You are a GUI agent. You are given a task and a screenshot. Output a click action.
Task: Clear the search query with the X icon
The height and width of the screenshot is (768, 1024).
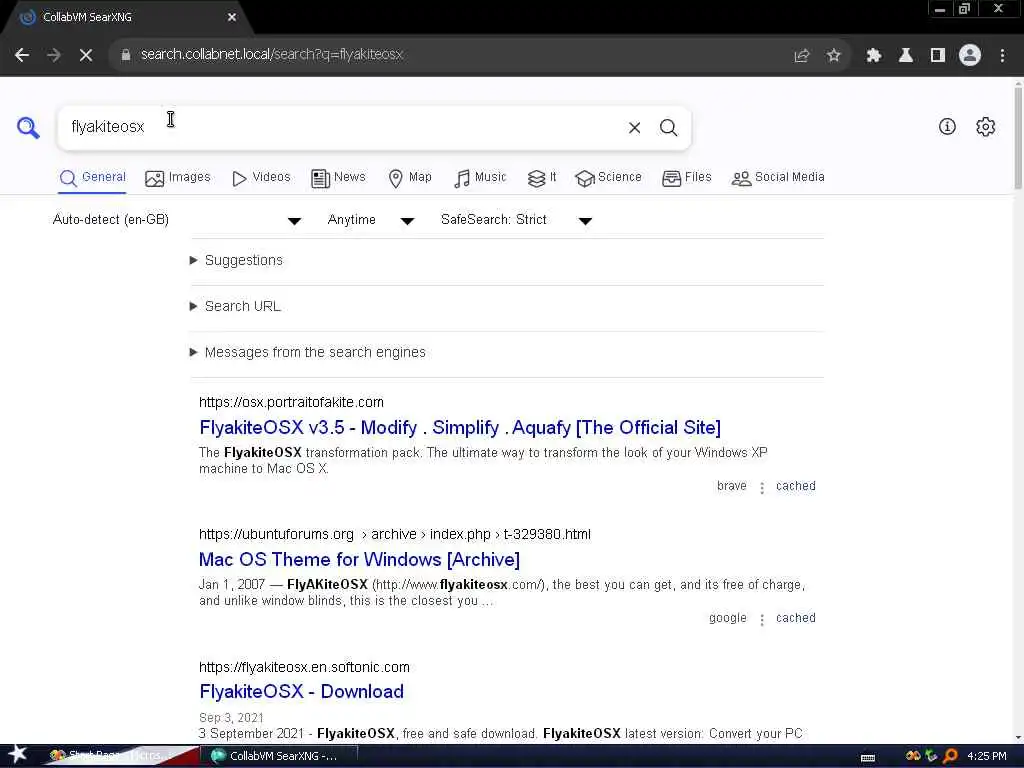click(x=634, y=128)
